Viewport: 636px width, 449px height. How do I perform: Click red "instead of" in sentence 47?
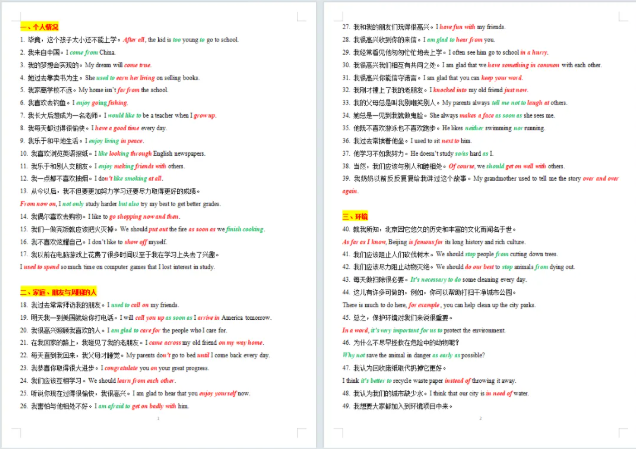pyautogui.click(x=458, y=381)
